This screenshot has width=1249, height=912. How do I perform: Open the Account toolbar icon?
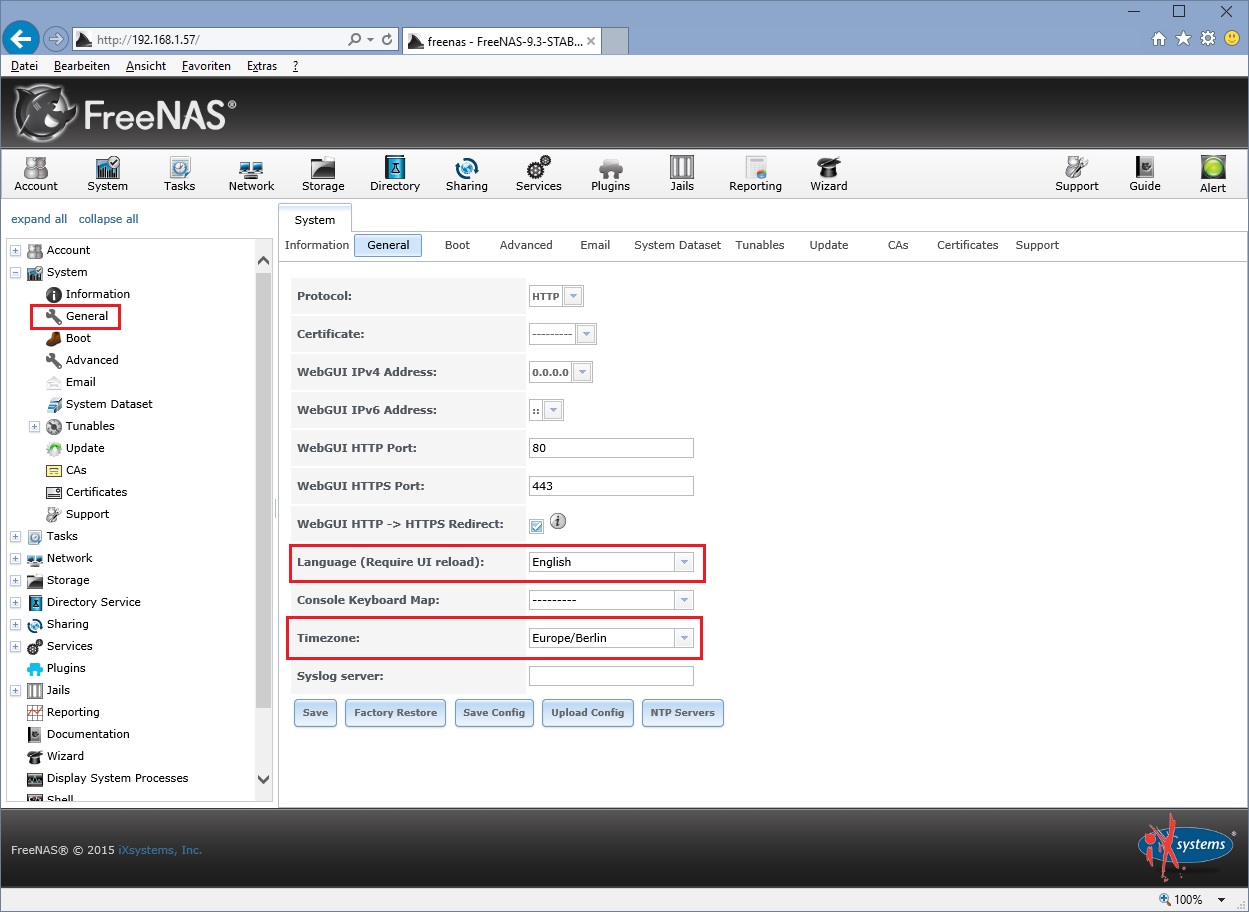coord(36,173)
